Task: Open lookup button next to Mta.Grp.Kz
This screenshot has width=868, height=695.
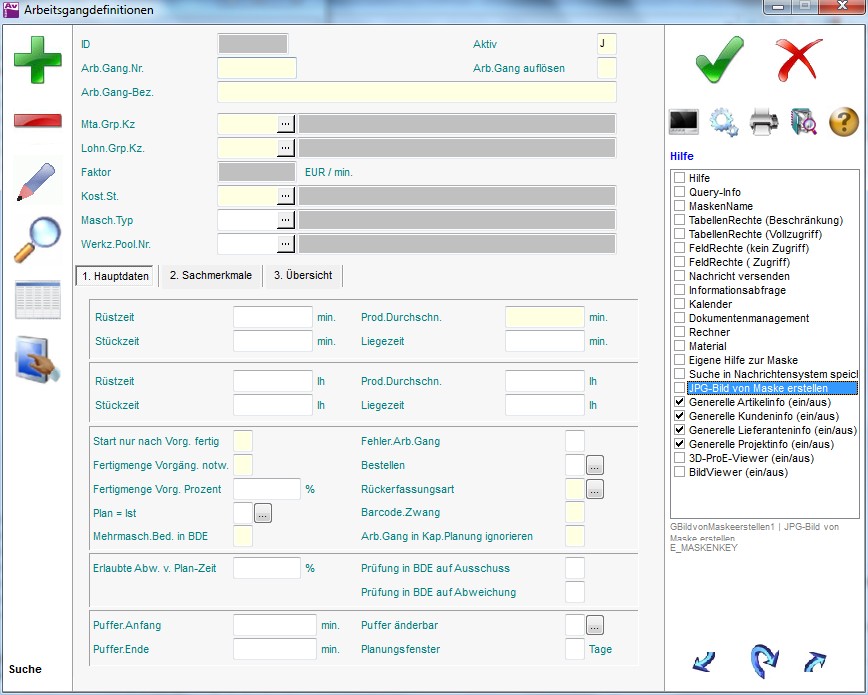Action: pos(286,124)
